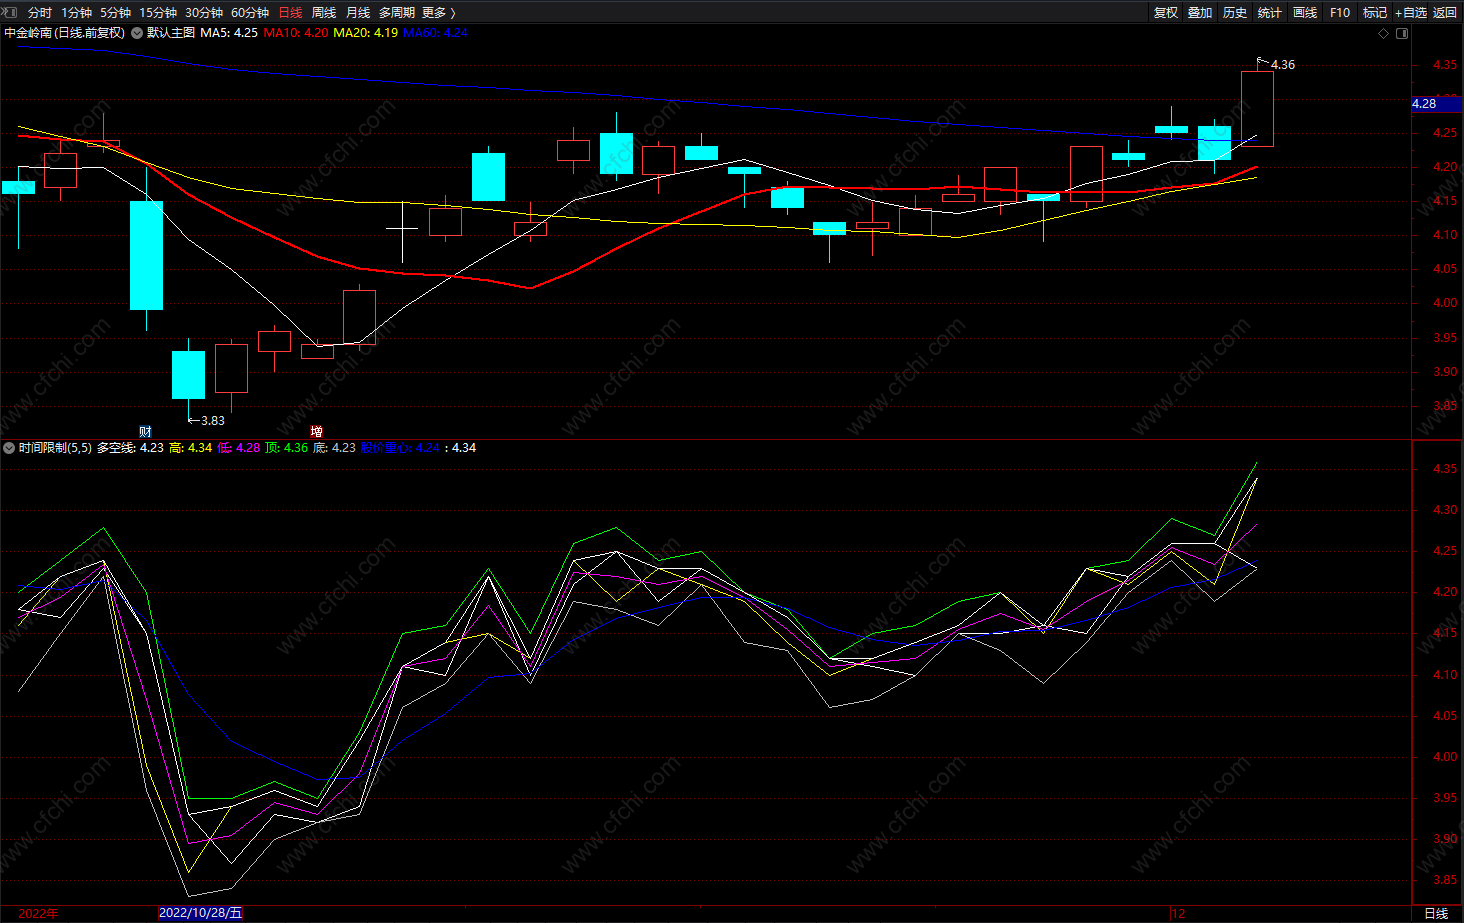Click the 顶: 4.36 value
This screenshot has width=1464, height=923.
pyautogui.click(x=287, y=448)
